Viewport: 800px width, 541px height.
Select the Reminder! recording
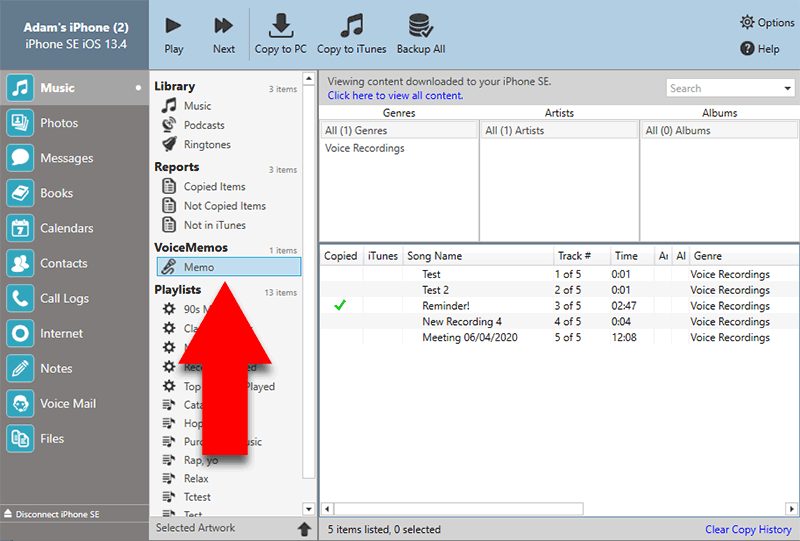(x=559, y=306)
